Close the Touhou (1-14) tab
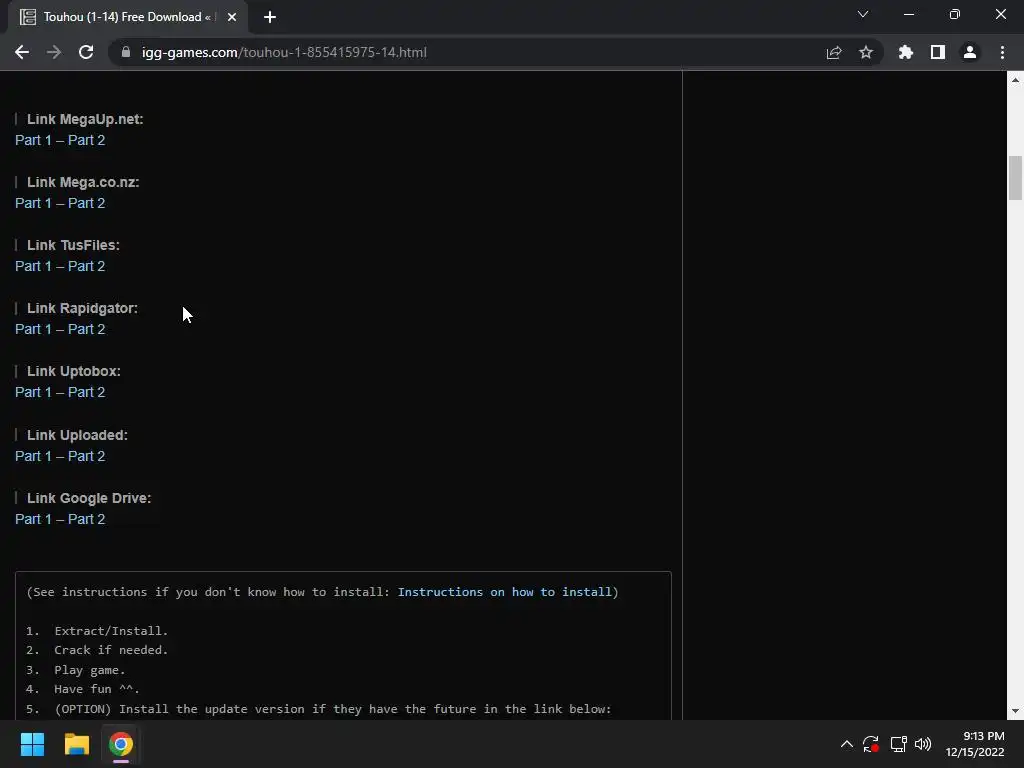 coord(232,17)
